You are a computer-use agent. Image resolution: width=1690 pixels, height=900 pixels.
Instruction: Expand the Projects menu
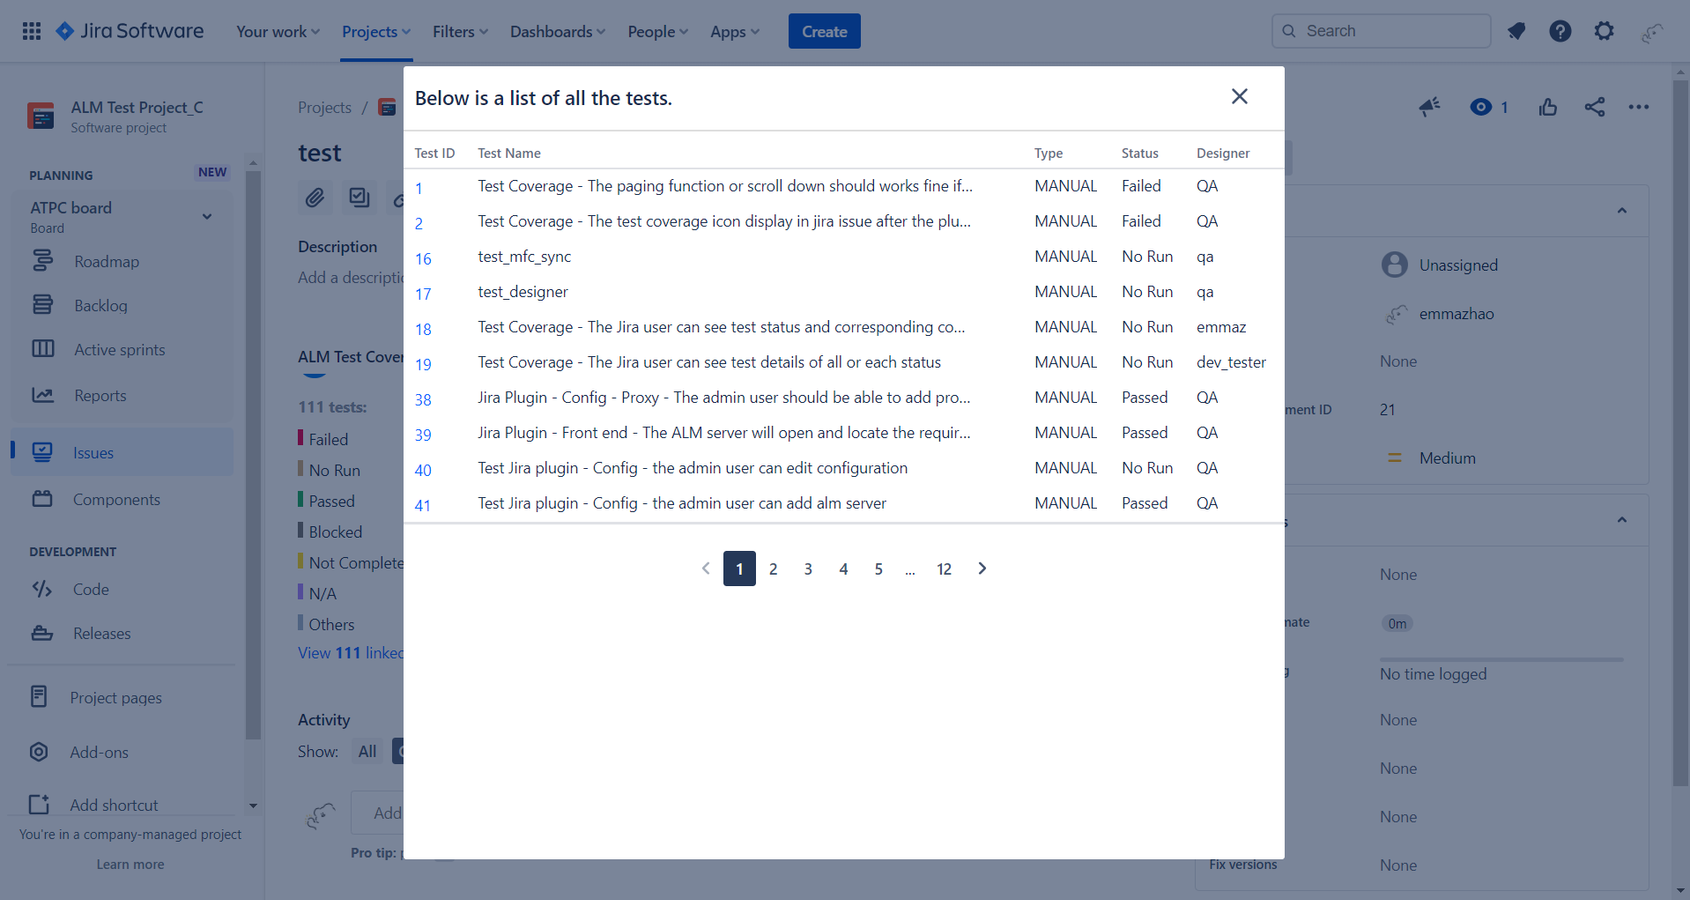(x=376, y=31)
